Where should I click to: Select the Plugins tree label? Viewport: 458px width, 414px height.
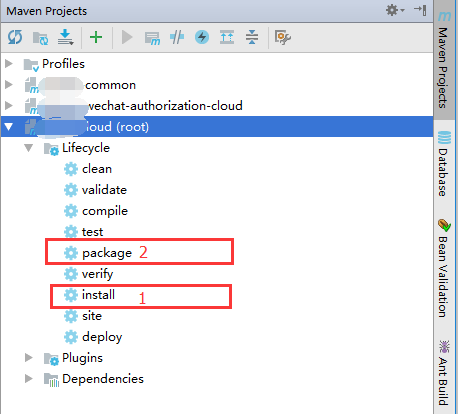coord(82,358)
